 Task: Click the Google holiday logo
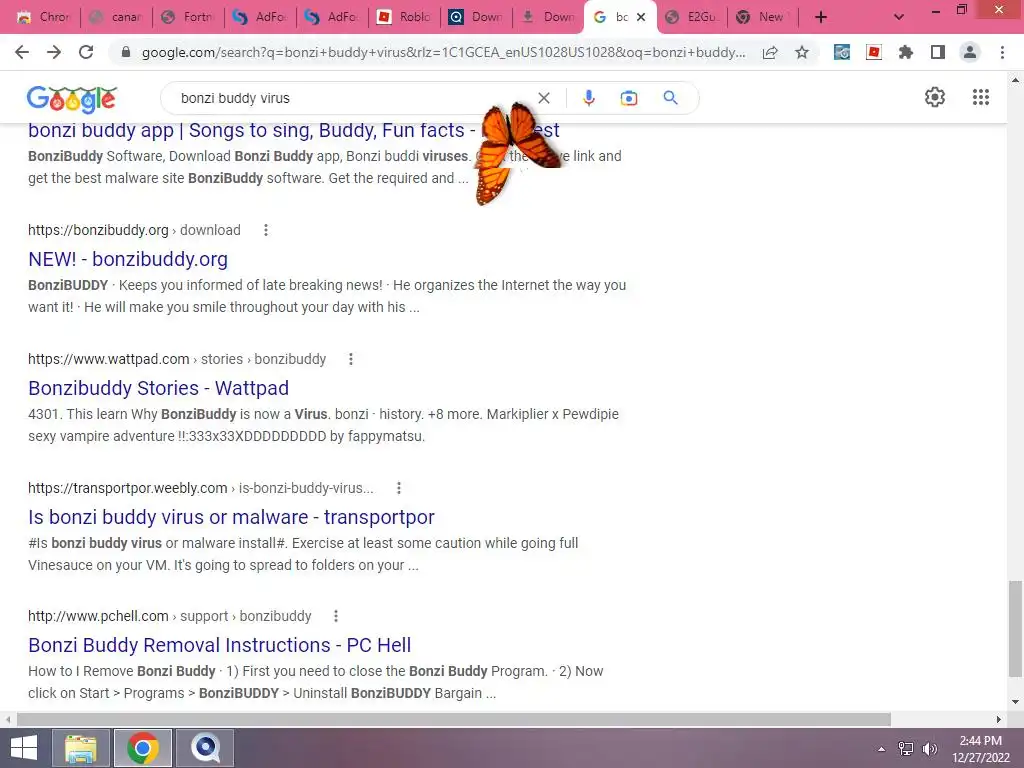click(72, 99)
